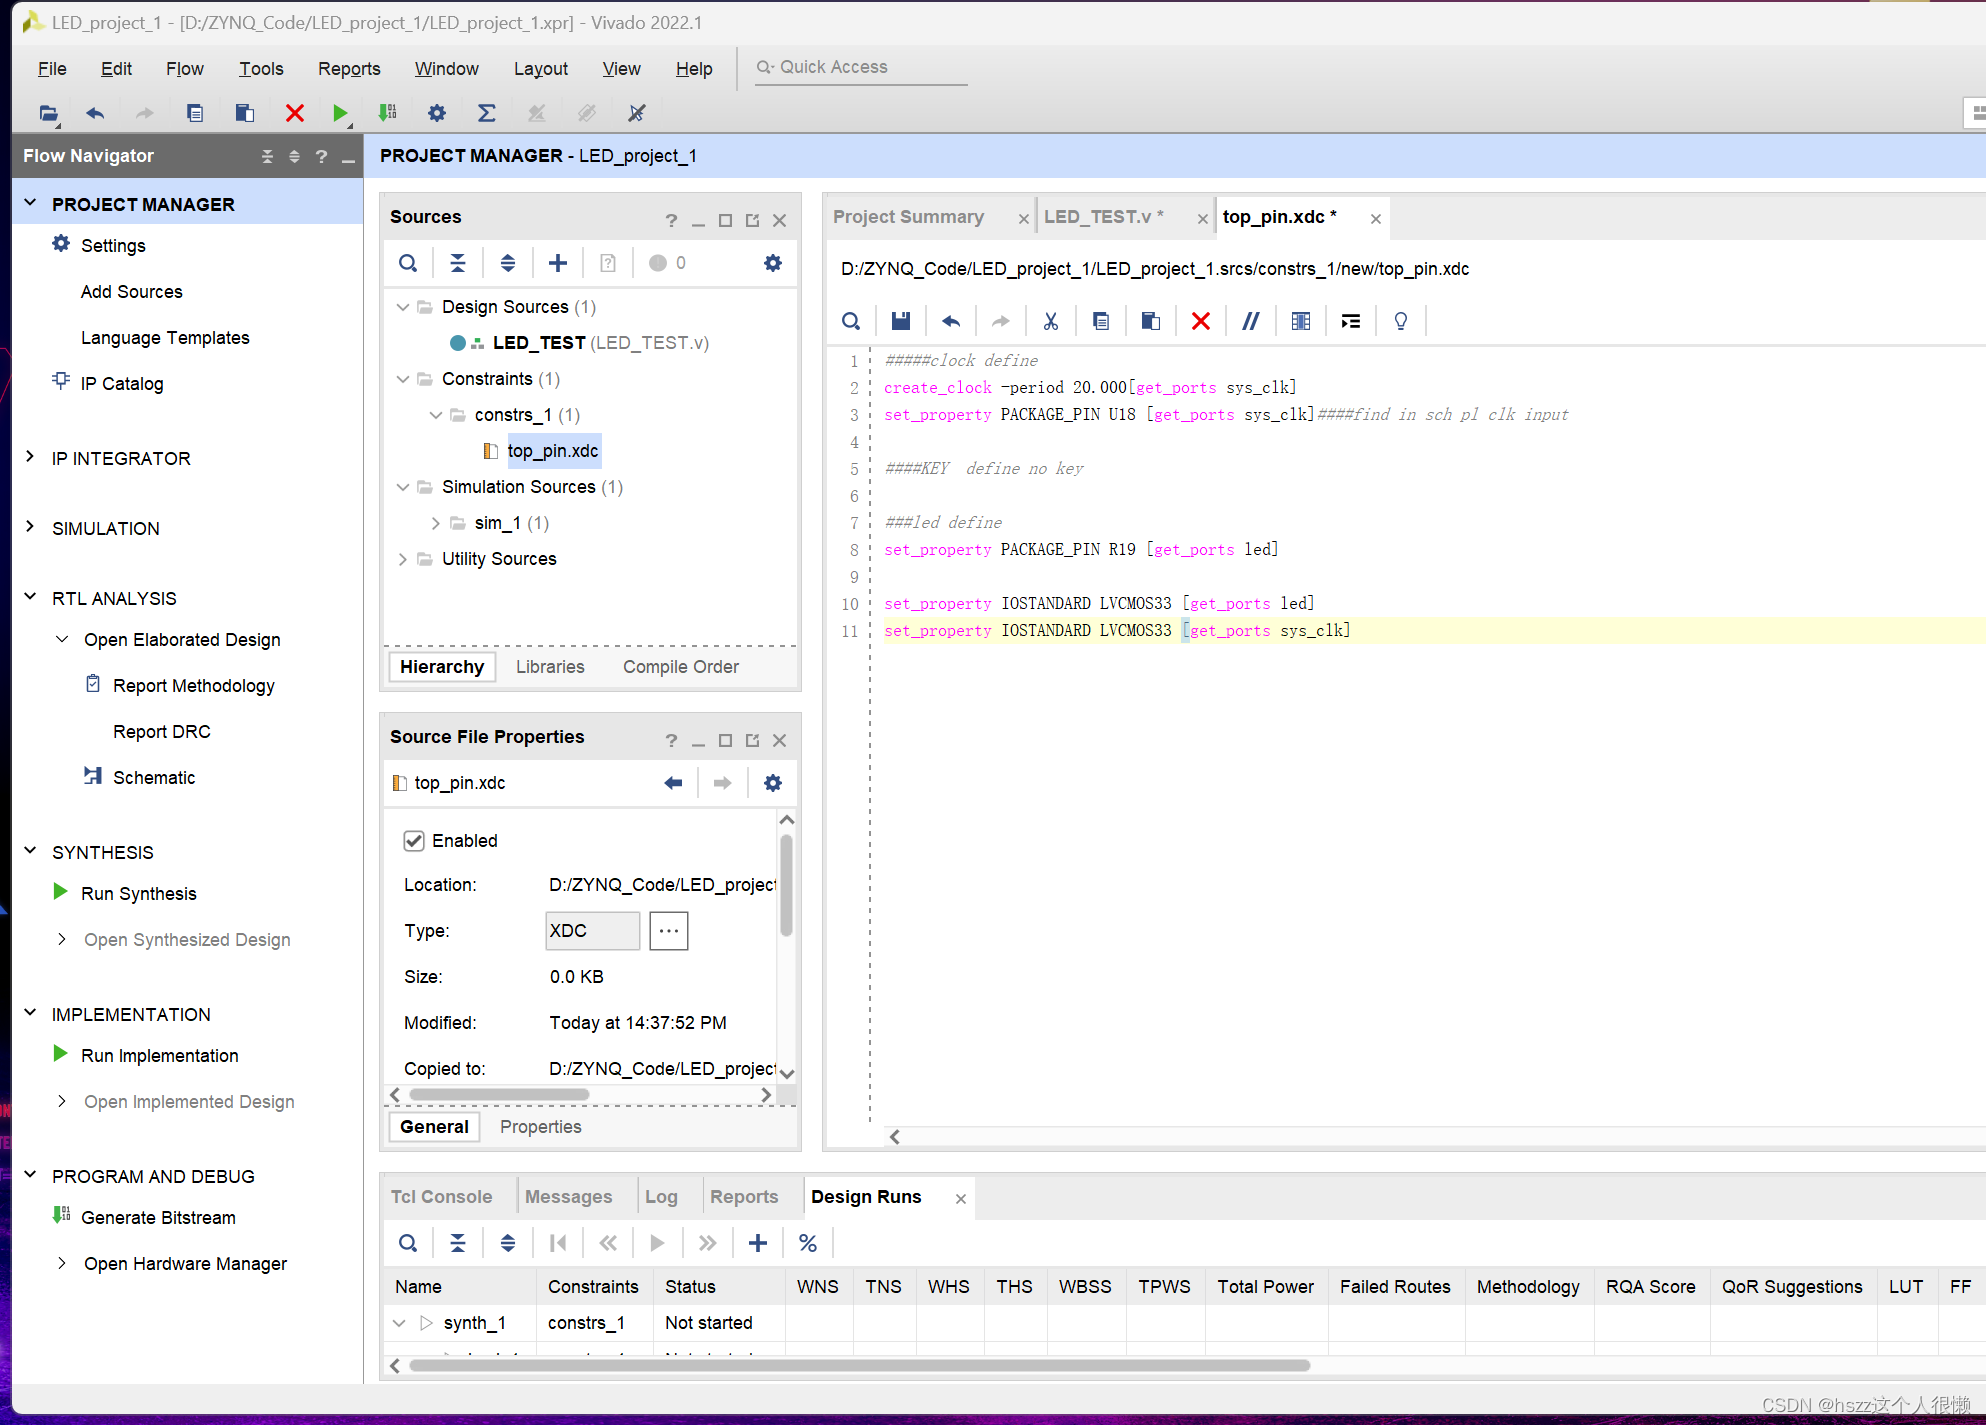
Task: Open Source File Properties gear settings
Action: click(772, 783)
